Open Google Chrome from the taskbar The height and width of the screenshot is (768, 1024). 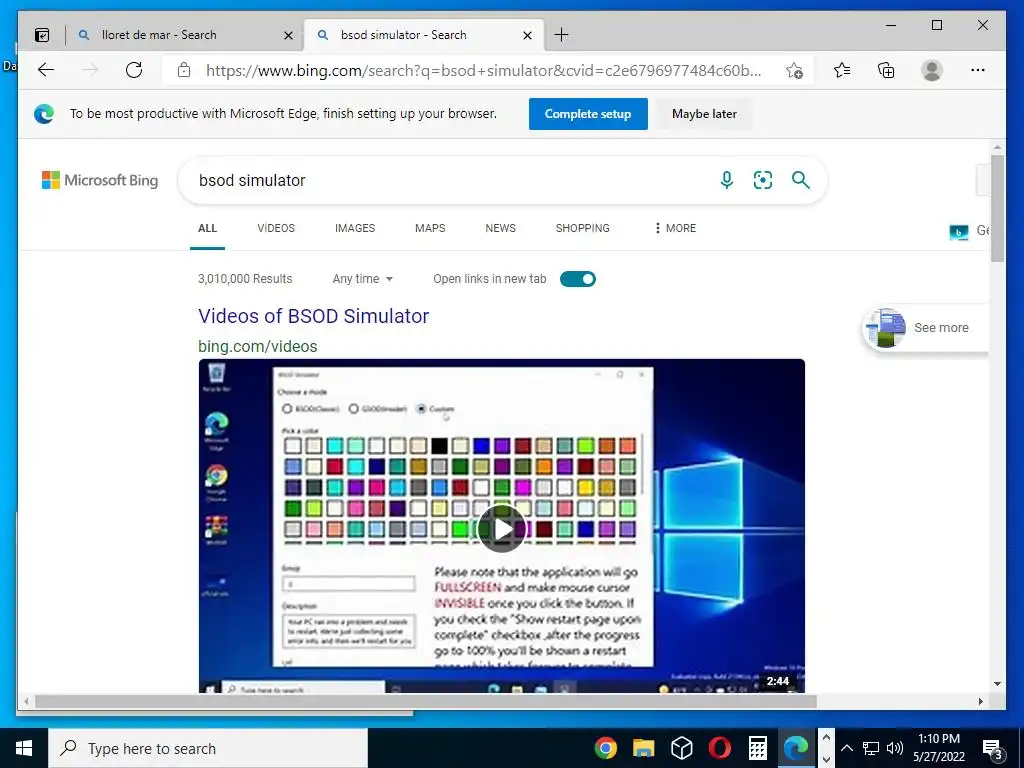[x=605, y=748]
